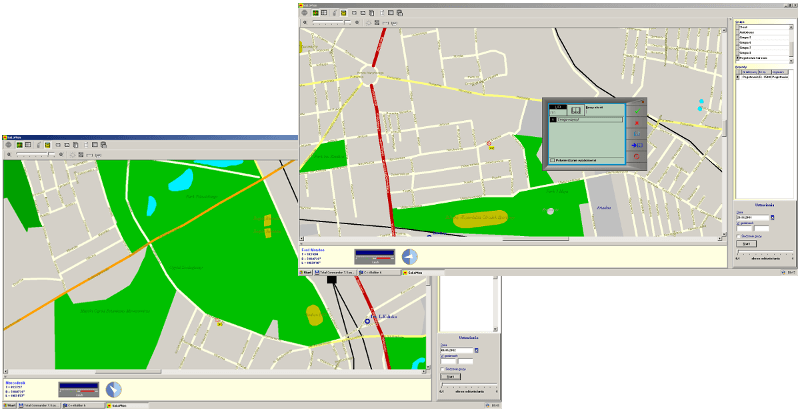Click playback speed slider, upper-right panel bottom
This screenshot has width=800, height=410.
(765, 252)
